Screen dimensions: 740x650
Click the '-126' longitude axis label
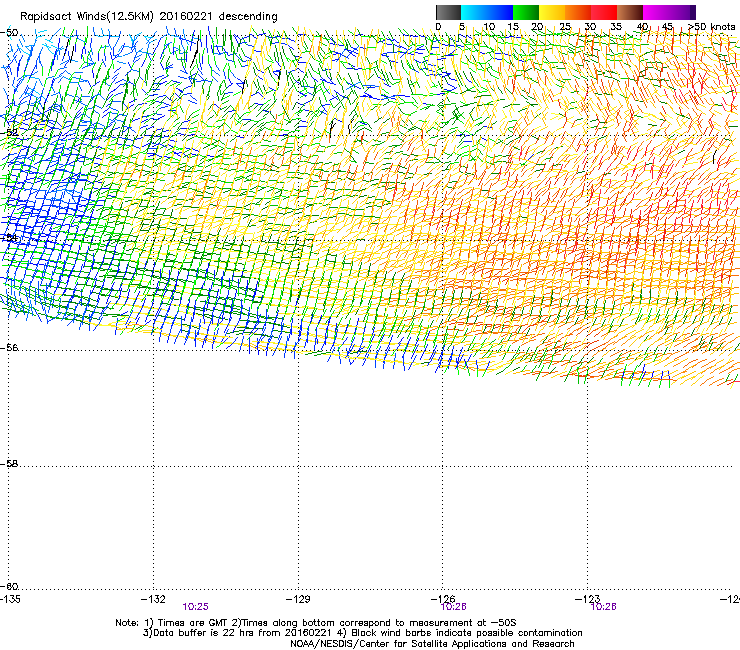coord(443,599)
